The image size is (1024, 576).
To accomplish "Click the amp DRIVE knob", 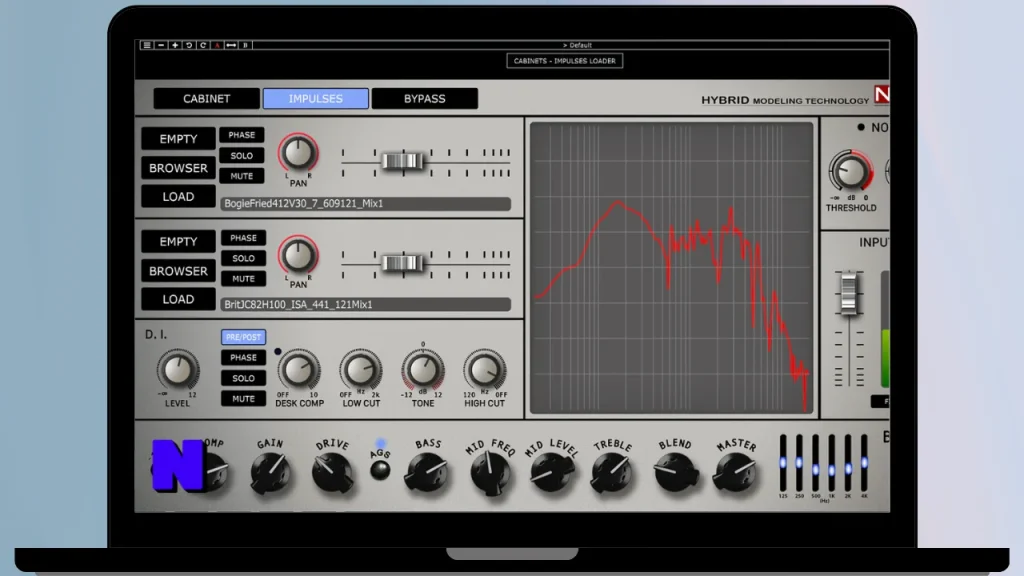I will coord(332,473).
